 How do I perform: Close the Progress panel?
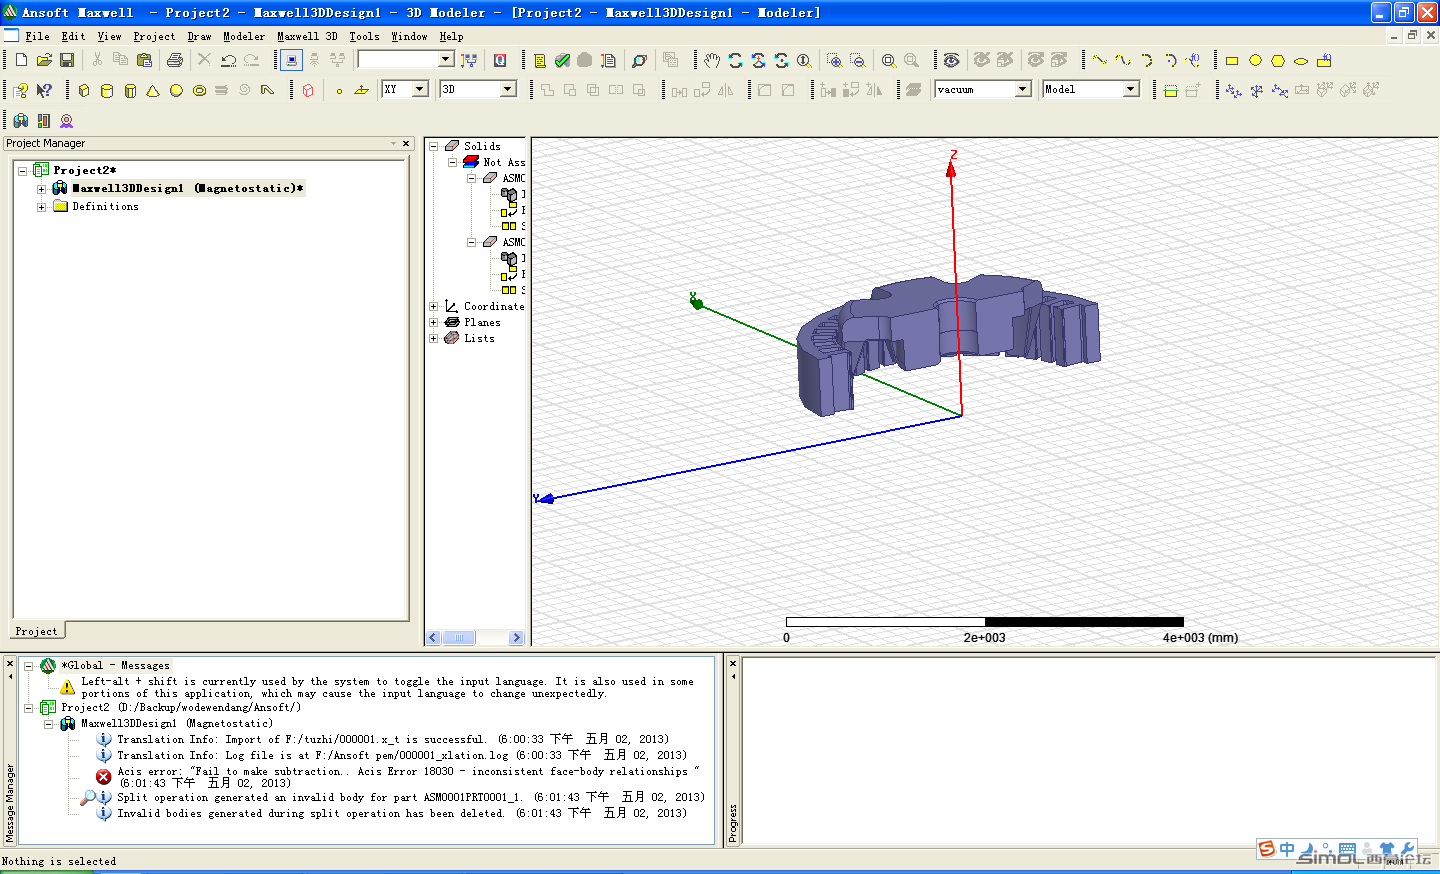tap(733, 664)
